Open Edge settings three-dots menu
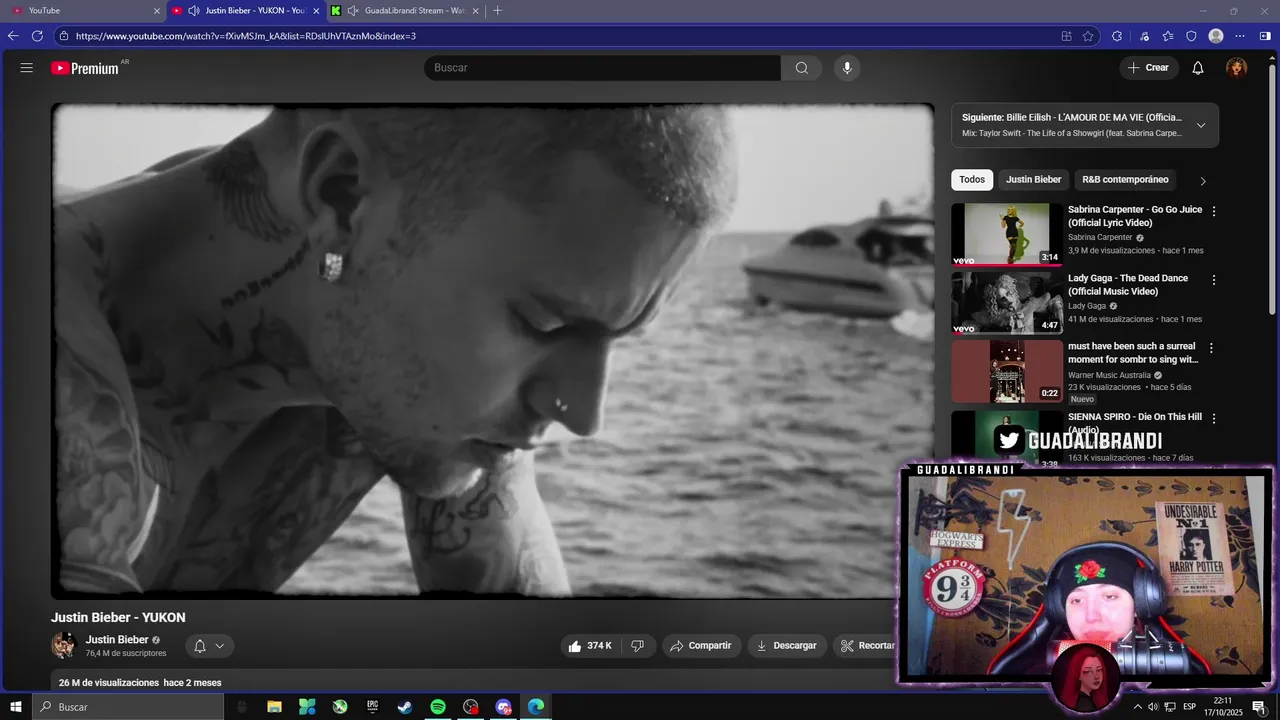This screenshot has height=720, width=1280. (1240, 36)
